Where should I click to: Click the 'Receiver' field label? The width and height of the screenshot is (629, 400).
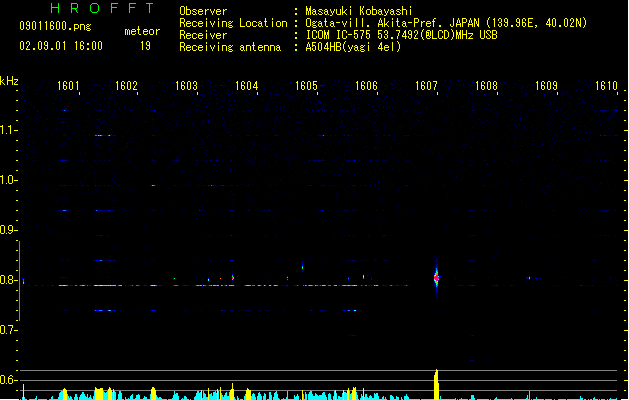[203, 35]
